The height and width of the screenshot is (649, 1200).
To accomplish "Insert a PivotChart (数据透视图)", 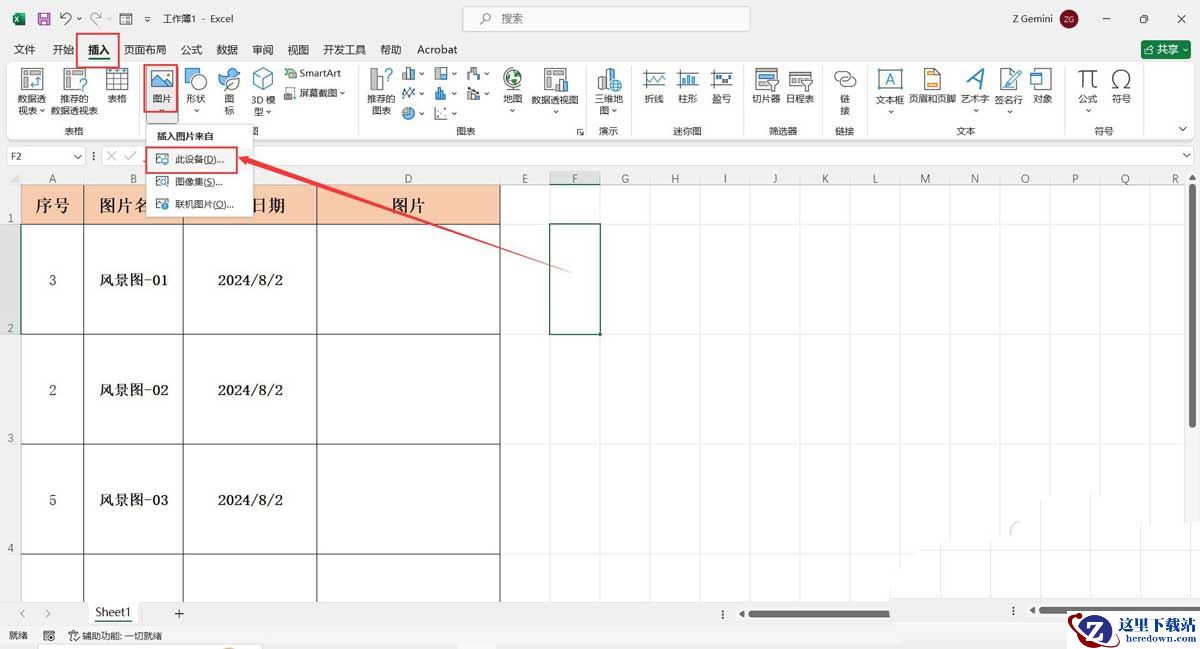I will [555, 92].
